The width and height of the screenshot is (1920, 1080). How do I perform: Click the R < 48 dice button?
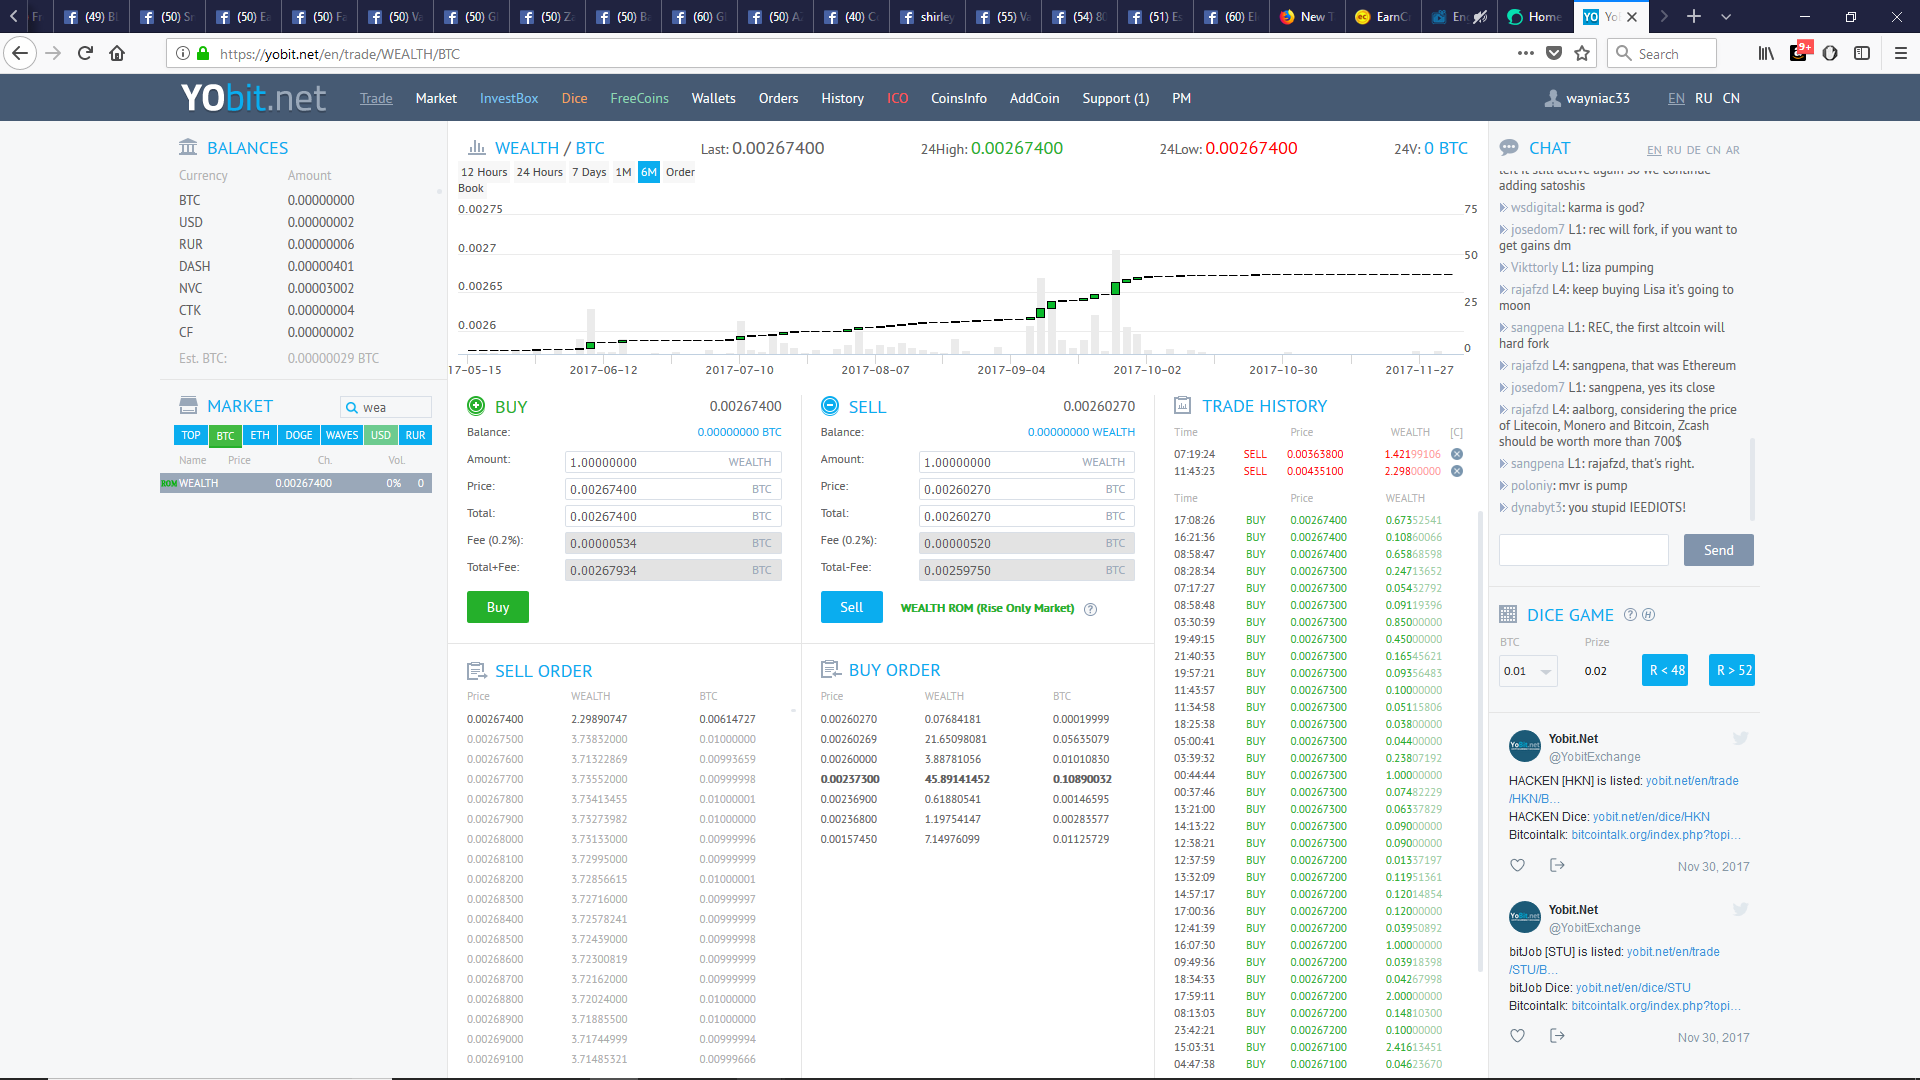1666,671
